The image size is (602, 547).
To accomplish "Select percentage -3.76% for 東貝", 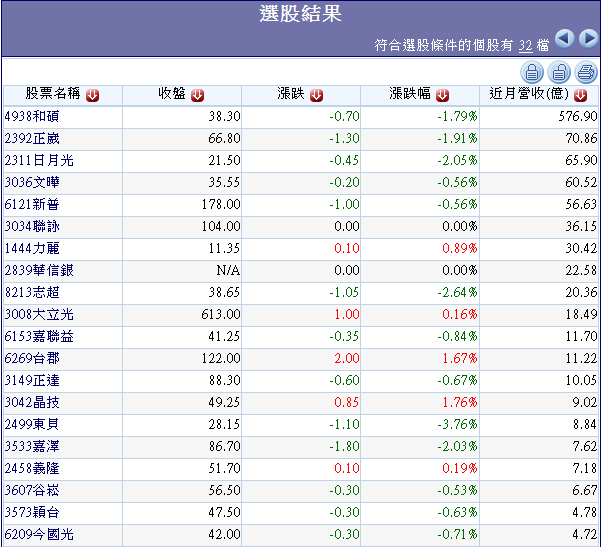I will pos(457,424).
